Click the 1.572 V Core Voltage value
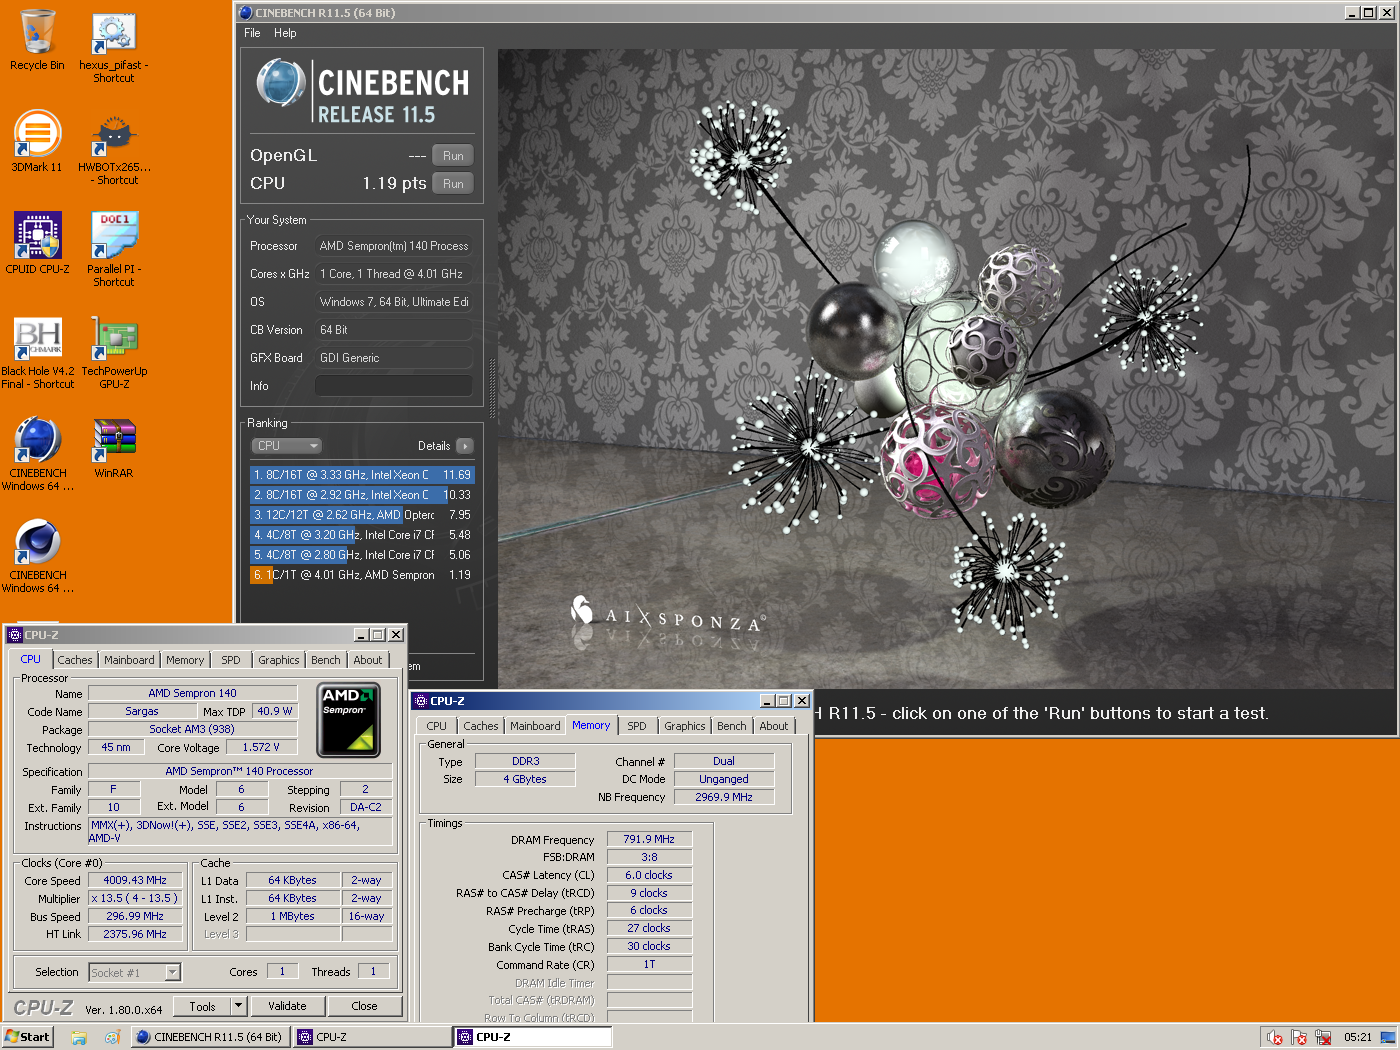Image resolution: width=1400 pixels, height=1050 pixels. 261,747
